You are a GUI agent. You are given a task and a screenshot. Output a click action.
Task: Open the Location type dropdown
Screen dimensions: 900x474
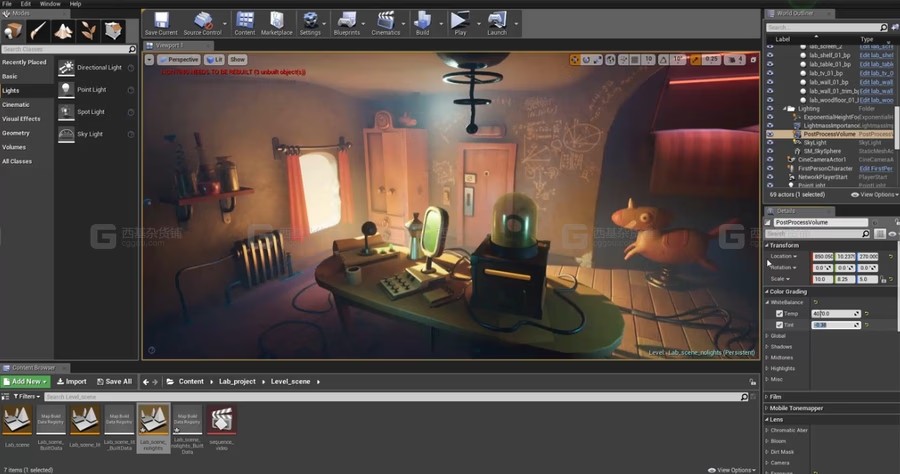coord(783,257)
